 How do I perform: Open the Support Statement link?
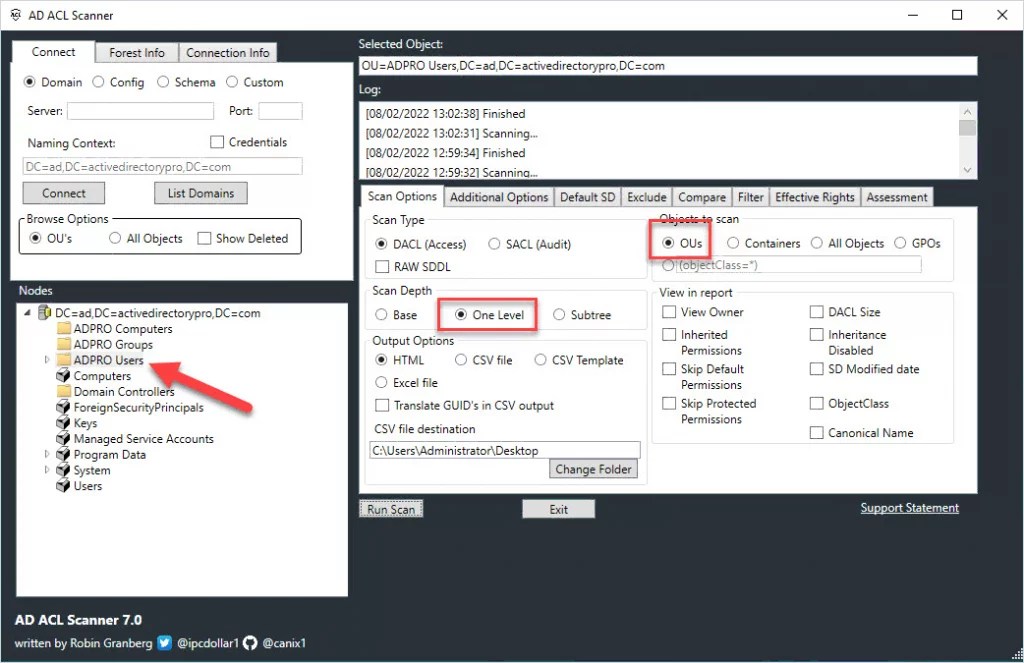pos(909,507)
